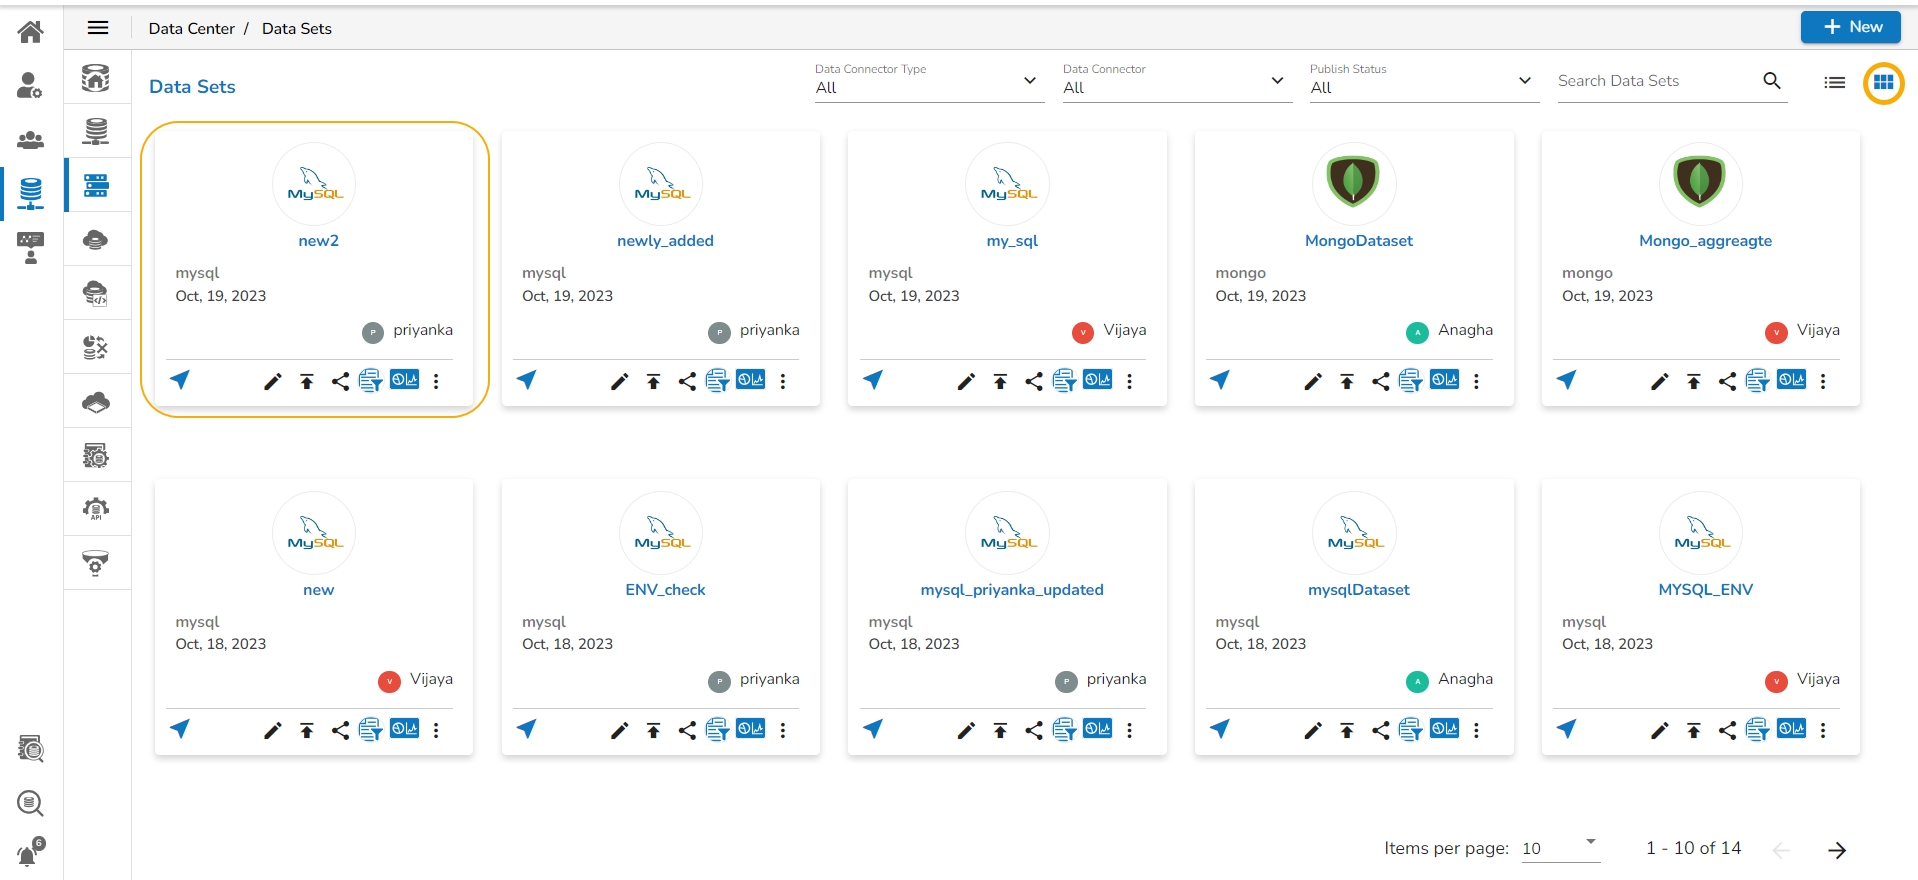This screenshot has height=880, width=1918.
Task: Click the search magnifier icon
Action: point(1771,81)
